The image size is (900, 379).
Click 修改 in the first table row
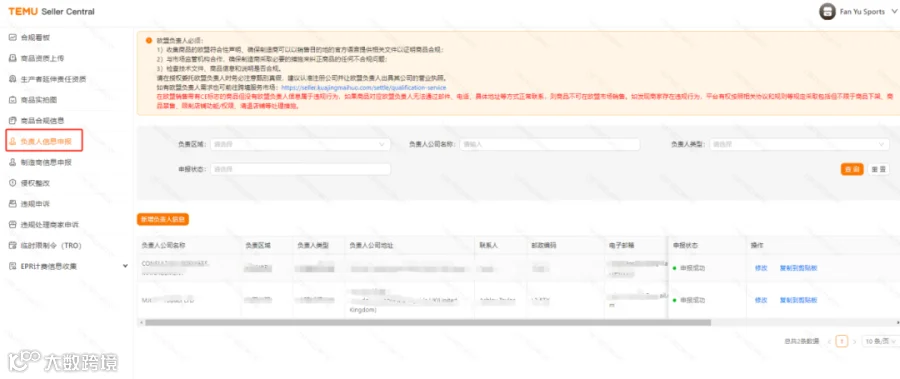pos(761,268)
